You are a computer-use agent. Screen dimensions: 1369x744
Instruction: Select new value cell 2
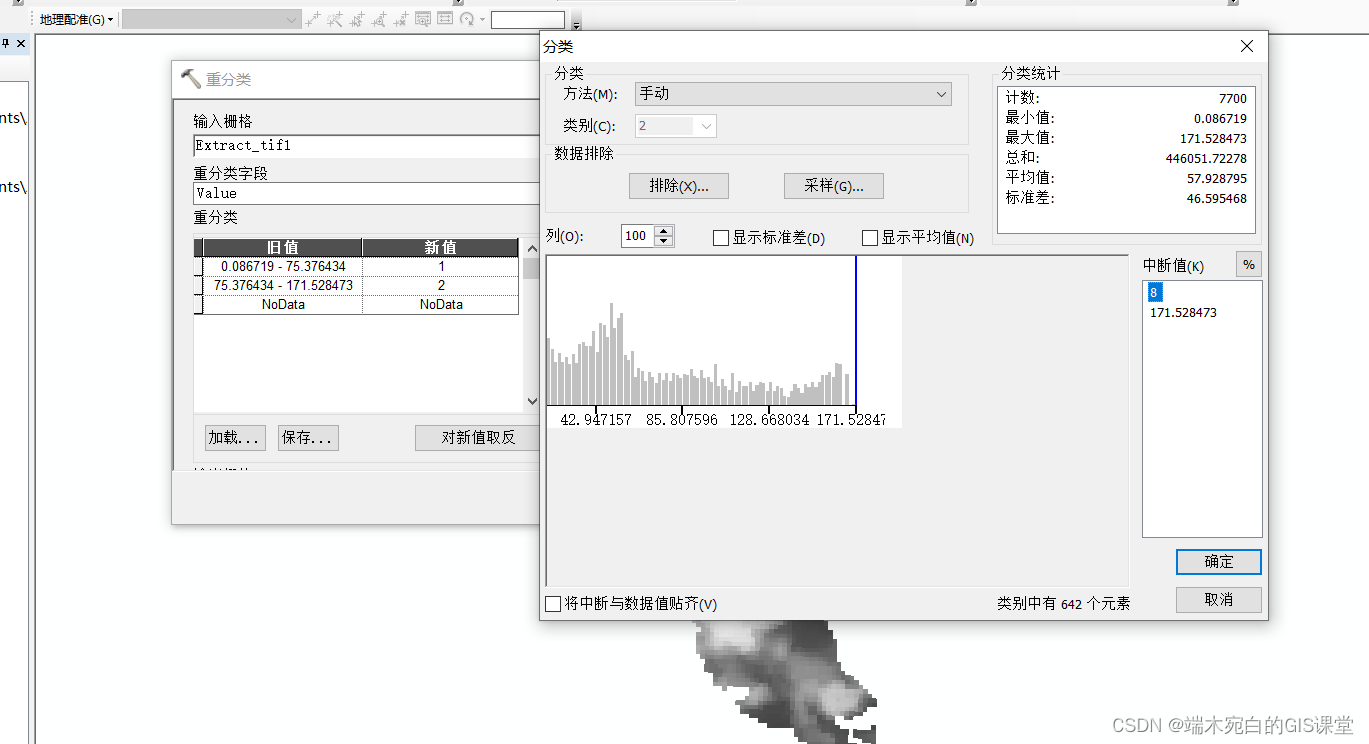[440, 285]
